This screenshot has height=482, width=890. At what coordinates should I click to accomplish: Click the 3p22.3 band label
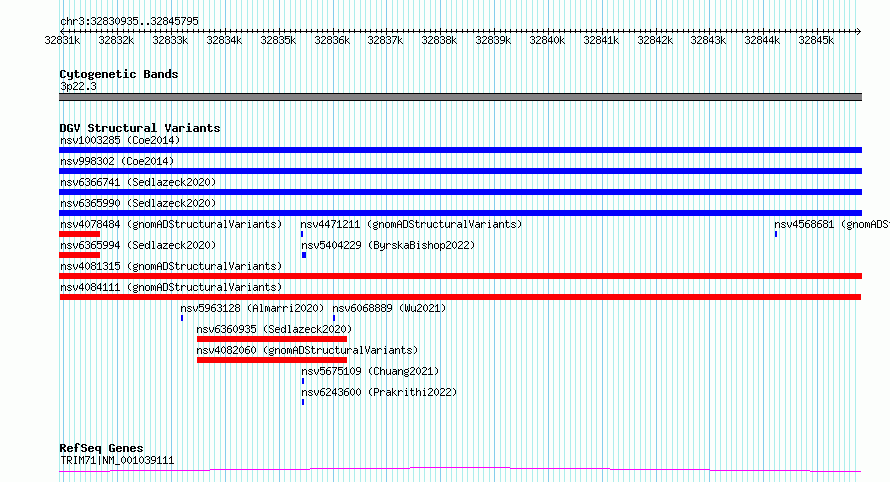78,86
